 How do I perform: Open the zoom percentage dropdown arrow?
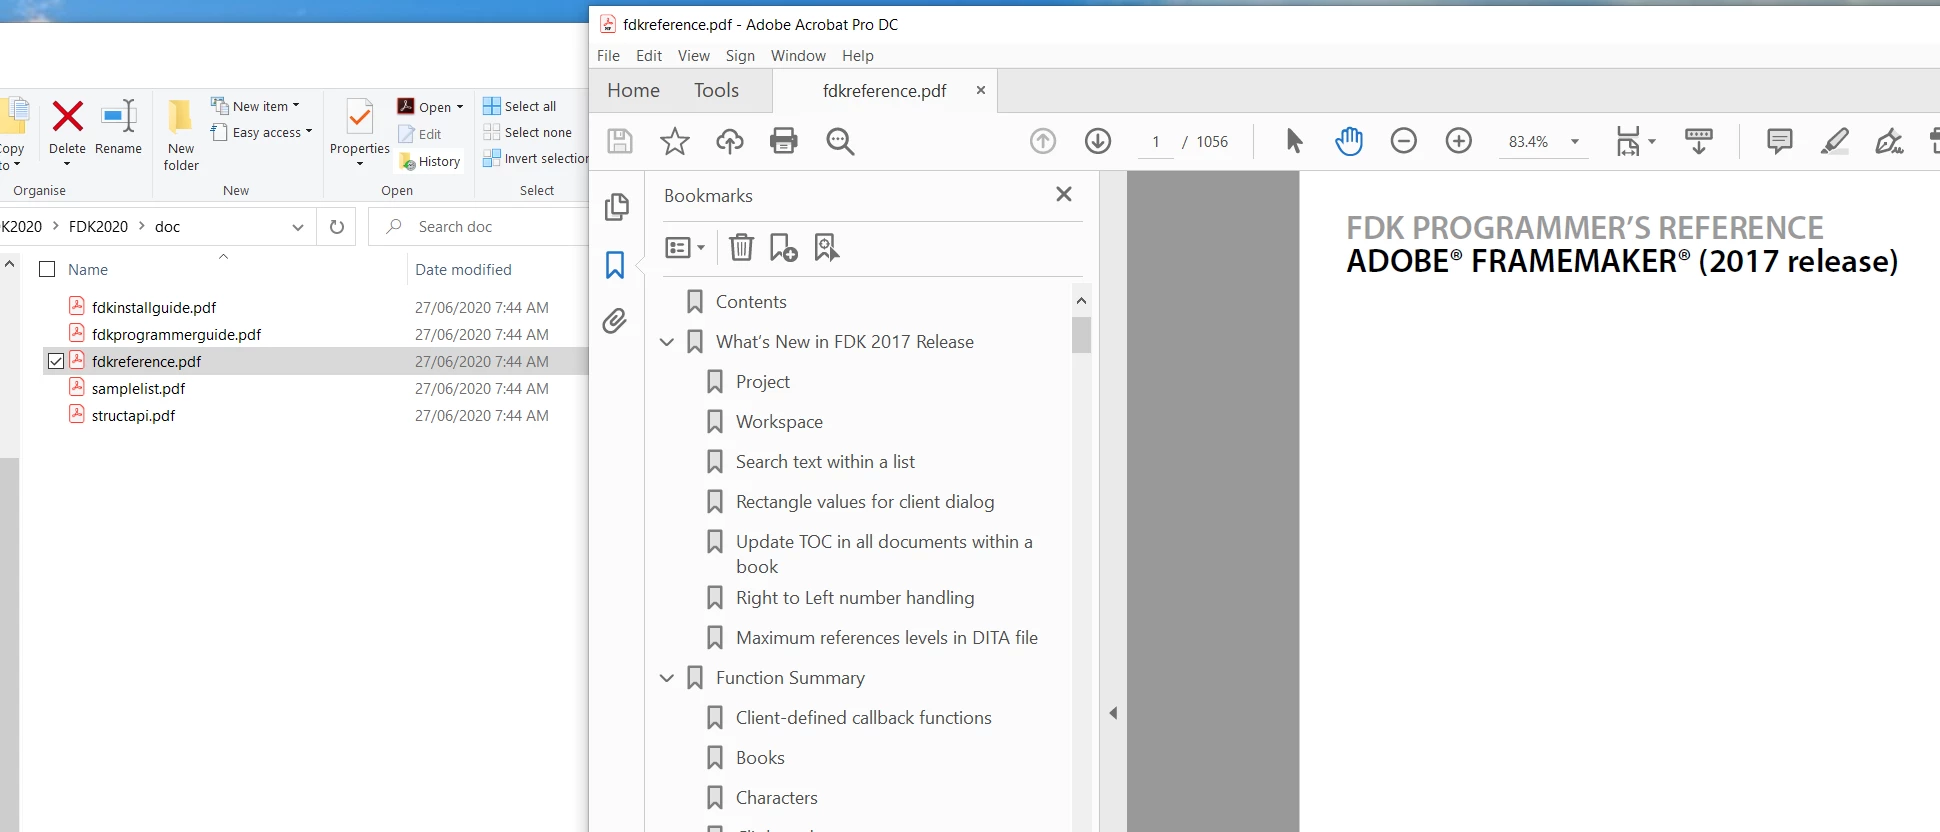click(x=1575, y=142)
